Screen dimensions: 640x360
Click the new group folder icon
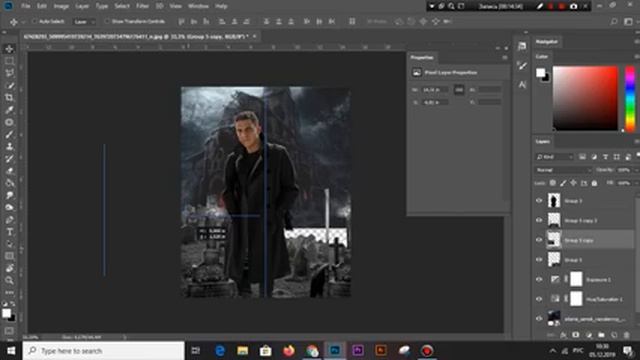pyautogui.click(x=601, y=335)
